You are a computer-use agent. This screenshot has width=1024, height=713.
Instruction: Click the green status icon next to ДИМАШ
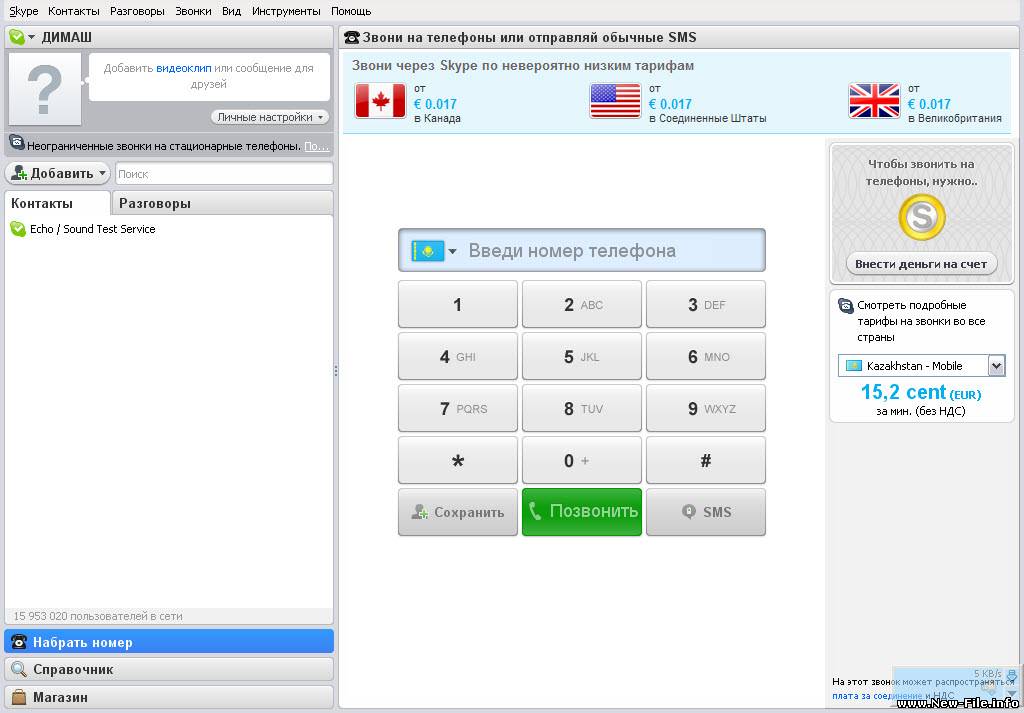point(17,37)
